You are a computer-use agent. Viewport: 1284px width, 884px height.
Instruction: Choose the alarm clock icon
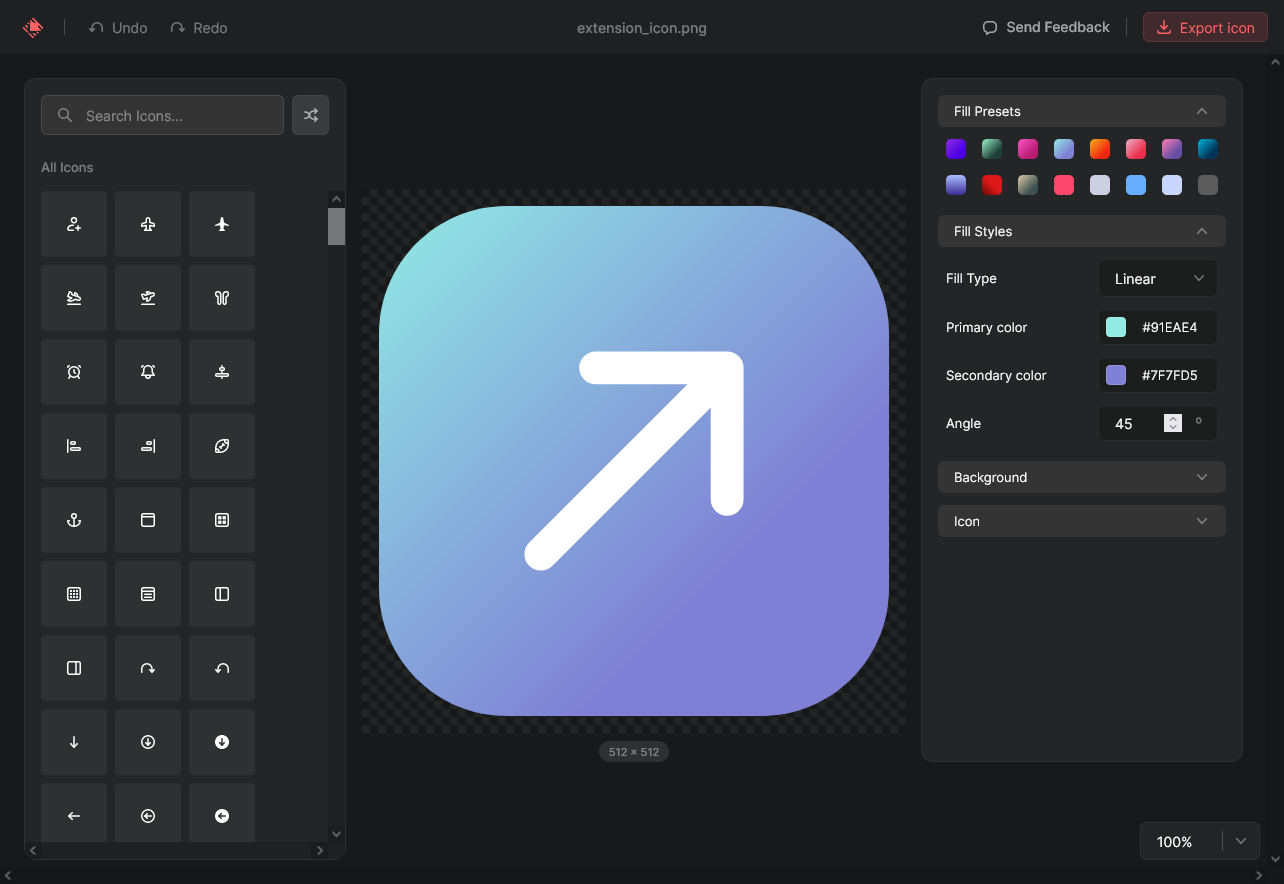pos(74,372)
